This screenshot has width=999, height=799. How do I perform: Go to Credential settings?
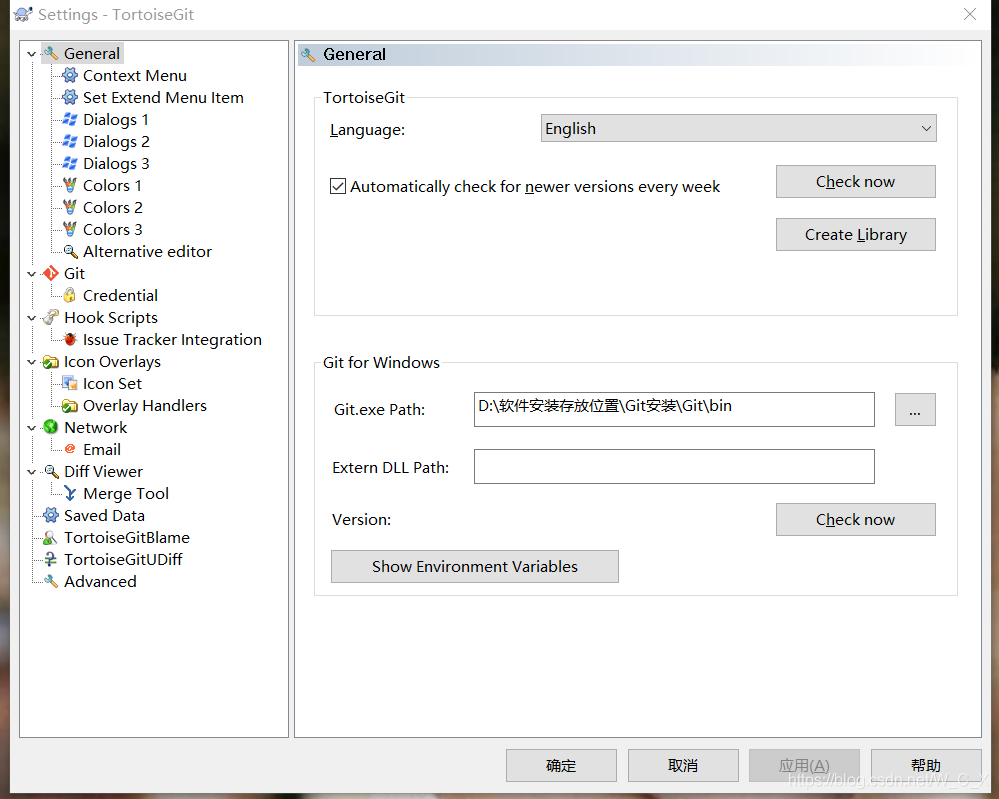(x=120, y=296)
